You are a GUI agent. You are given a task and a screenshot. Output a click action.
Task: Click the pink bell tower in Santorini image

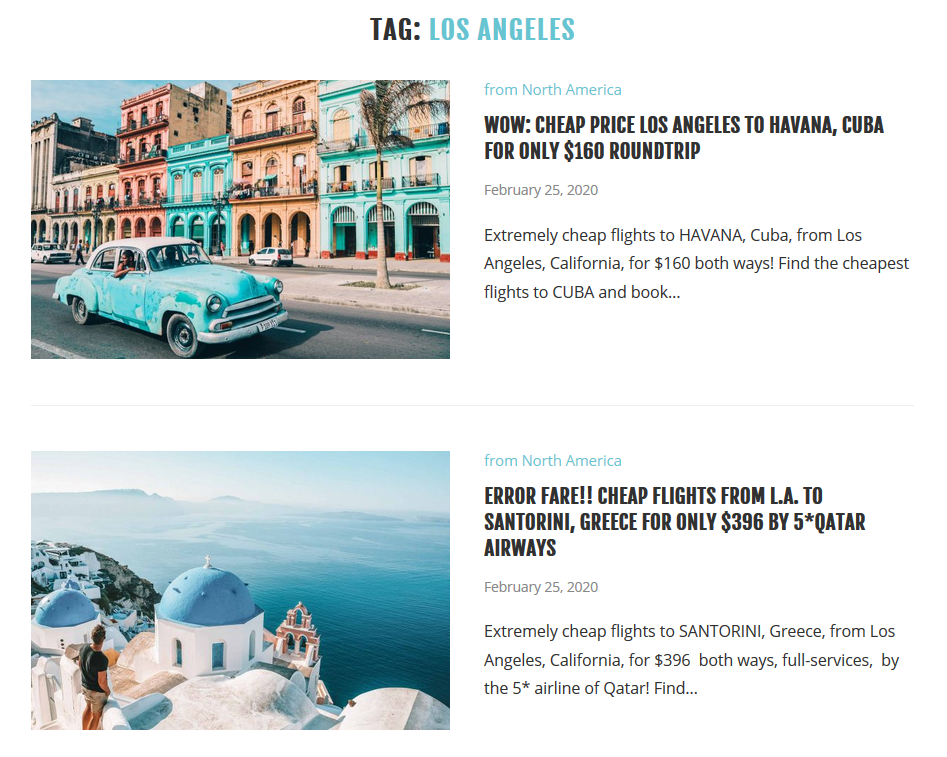298,633
